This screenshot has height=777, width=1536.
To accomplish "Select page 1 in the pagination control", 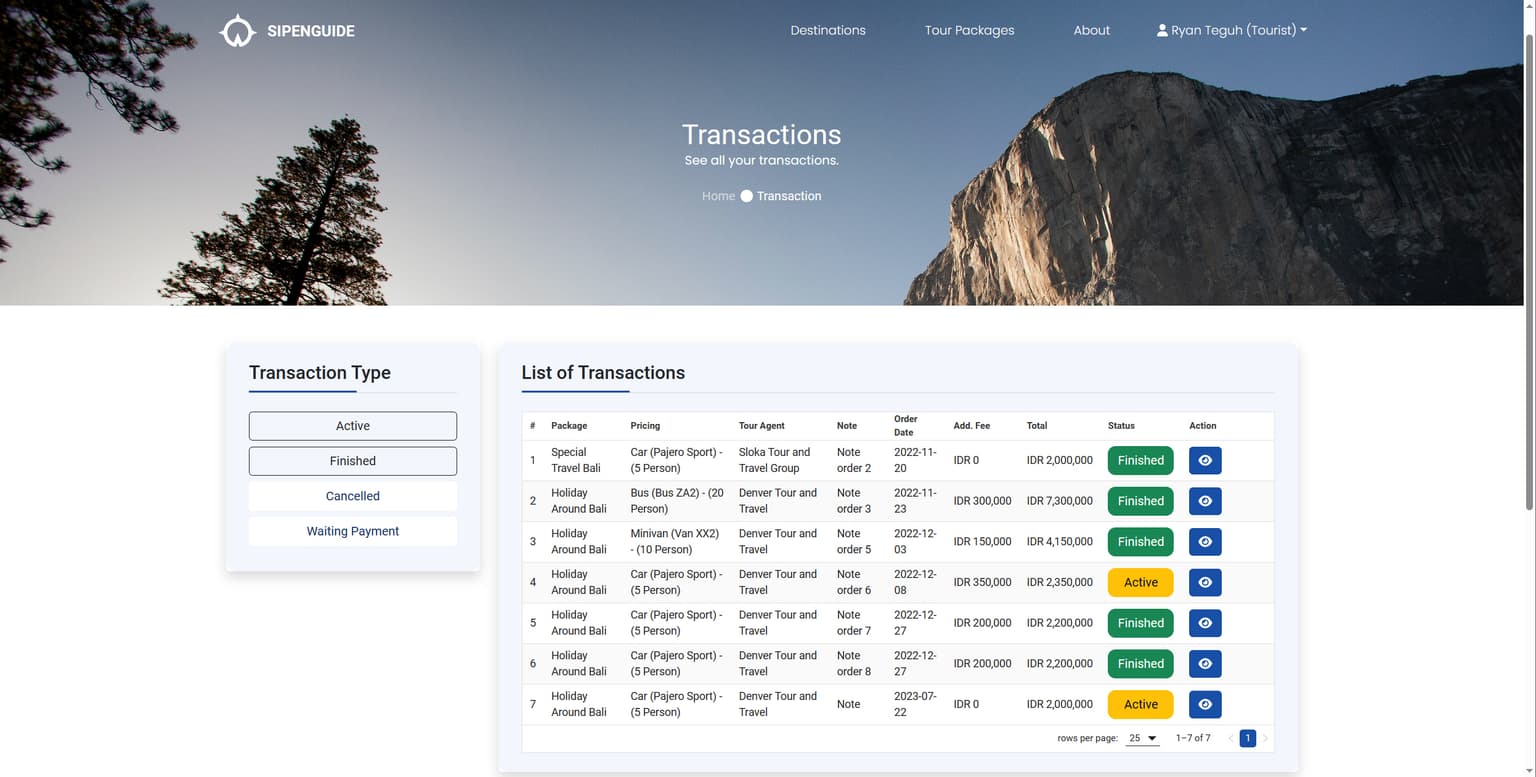I will (x=1247, y=738).
